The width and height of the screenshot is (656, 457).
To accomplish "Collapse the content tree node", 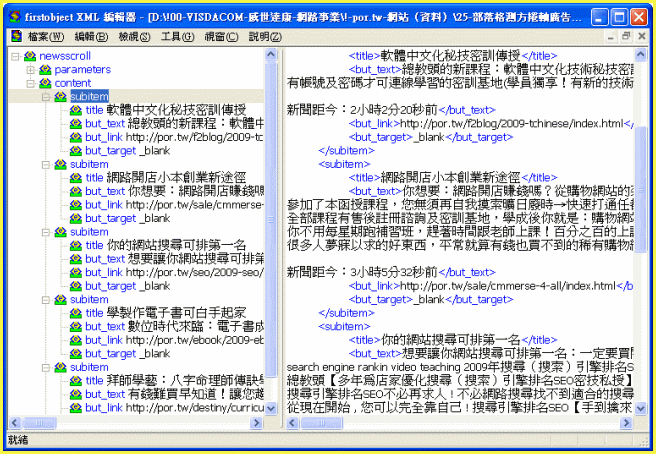I will pyautogui.click(x=30, y=83).
